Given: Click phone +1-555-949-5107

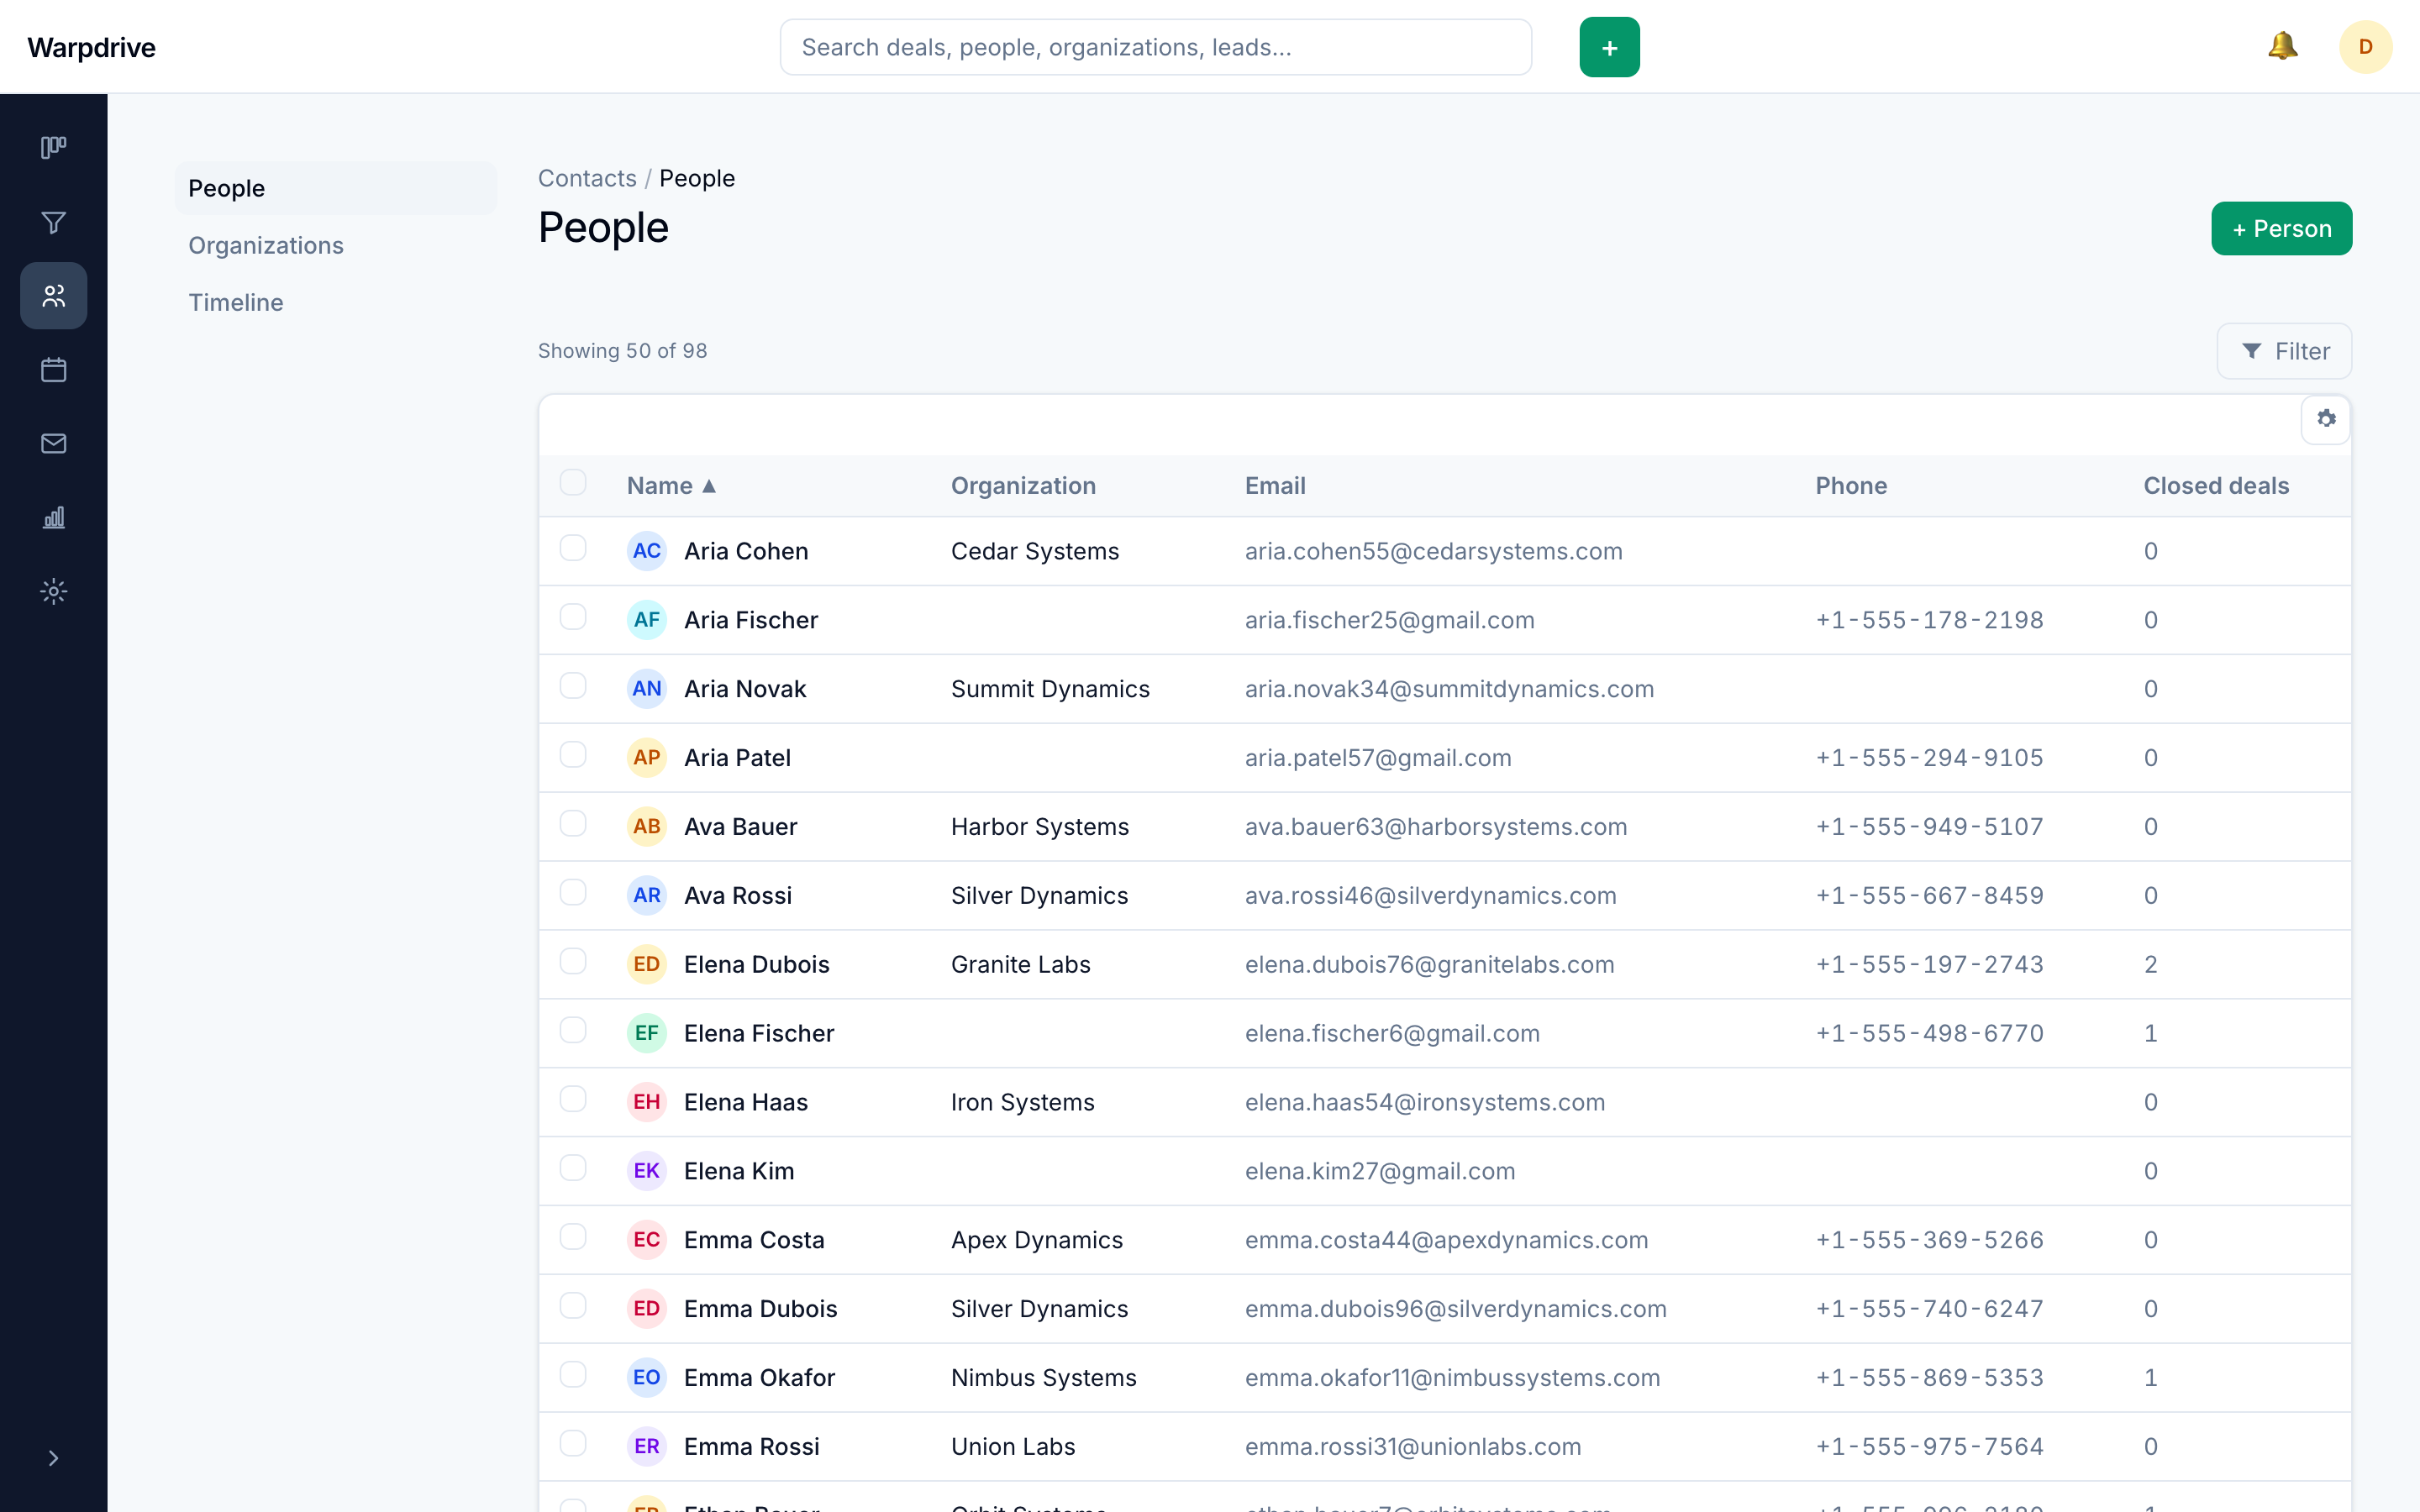Looking at the screenshot, I should [x=1929, y=827].
